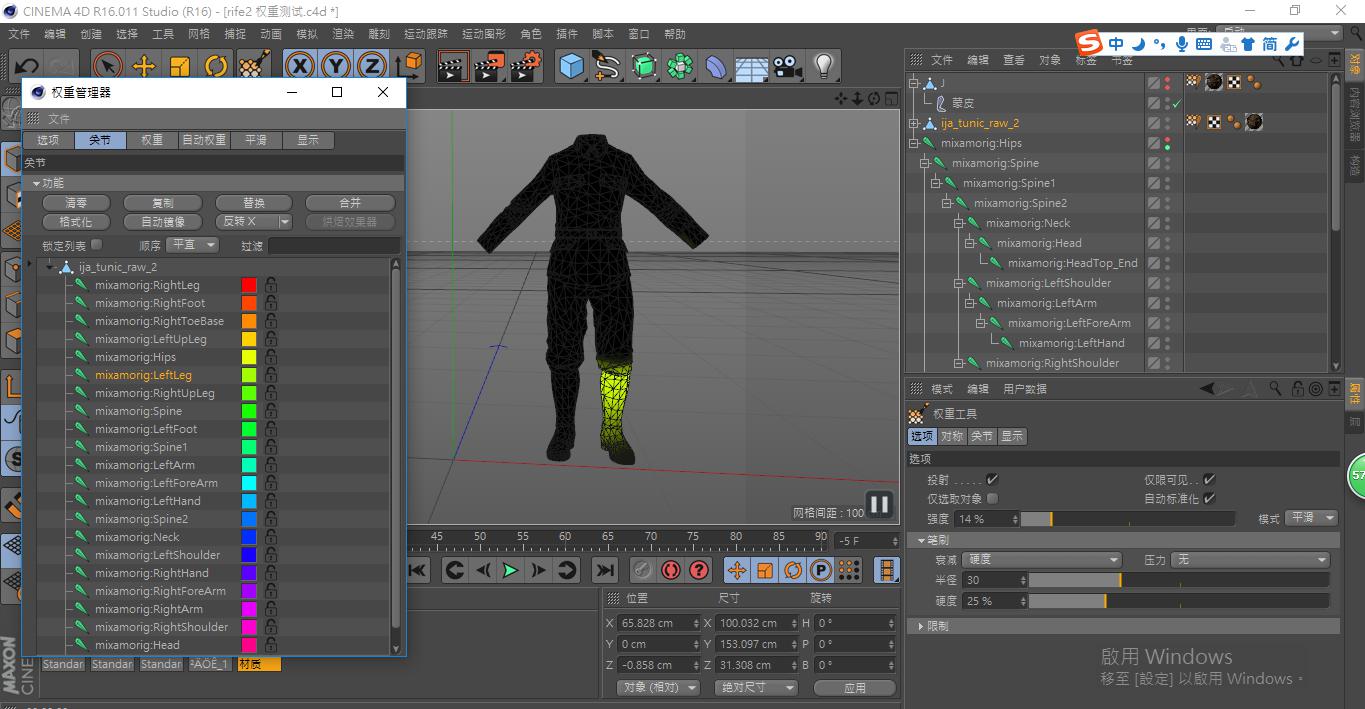1365x709 pixels.
Task: Toggle the X axis lock icon
Action: tap(299, 67)
